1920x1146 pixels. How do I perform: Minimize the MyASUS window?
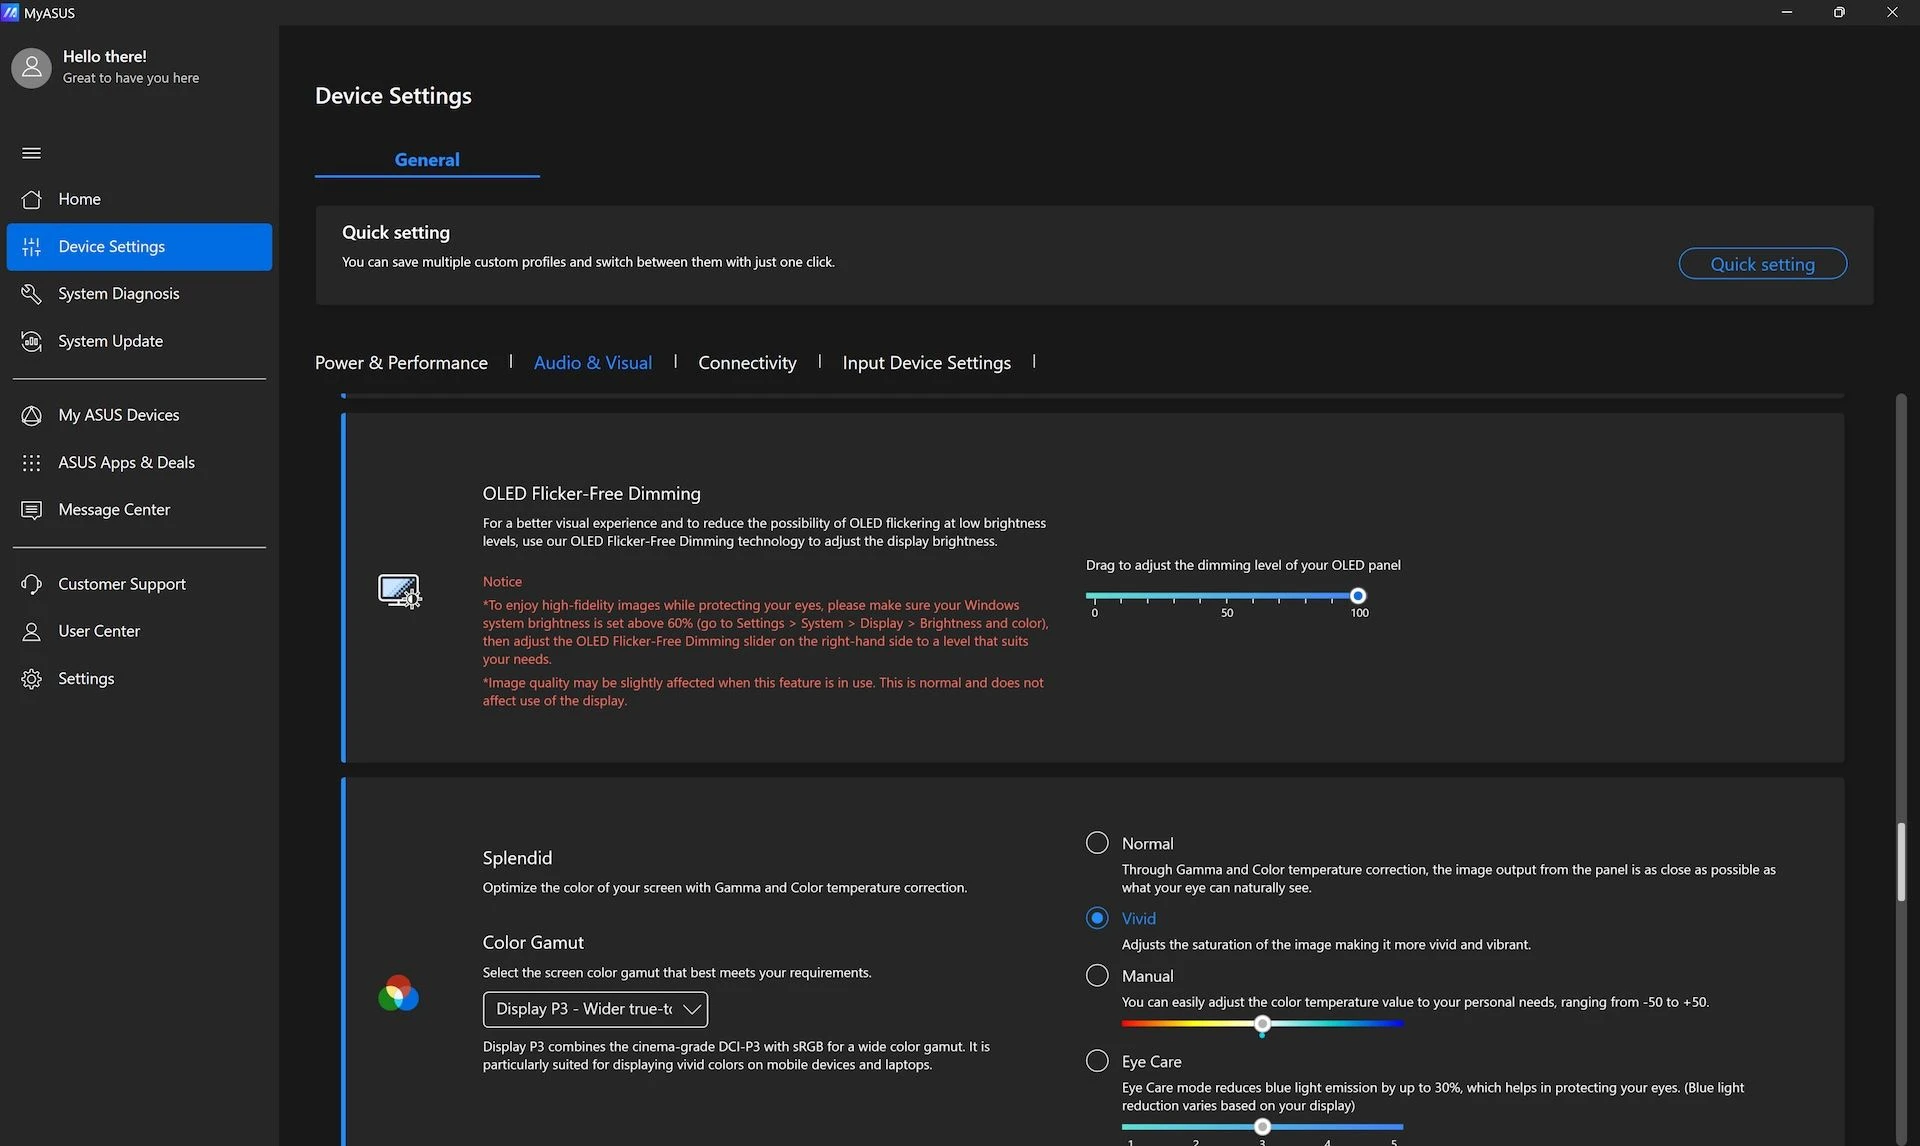click(1786, 12)
